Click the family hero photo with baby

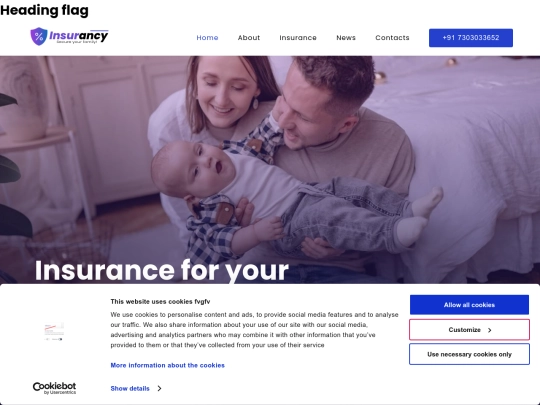[x=270, y=169]
